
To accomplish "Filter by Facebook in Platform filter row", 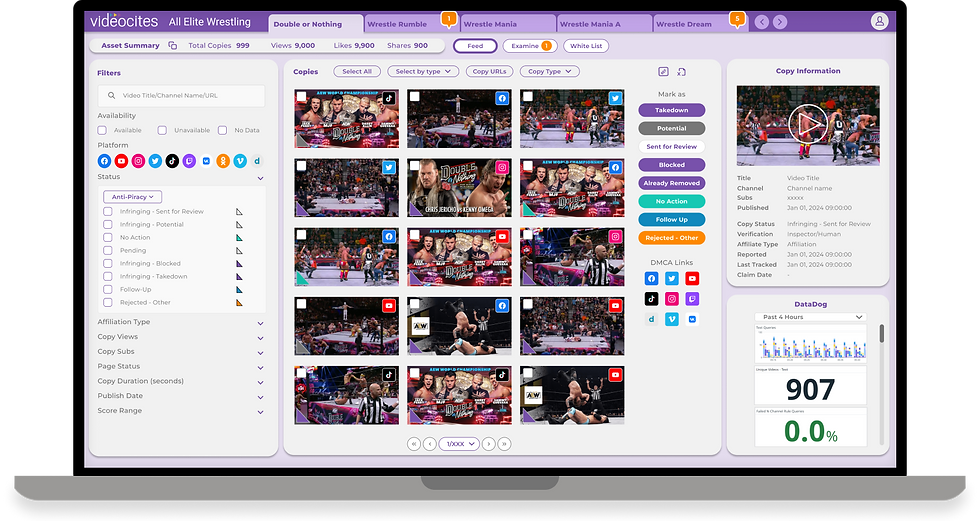I will pyautogui.click(x=104, y=161).
